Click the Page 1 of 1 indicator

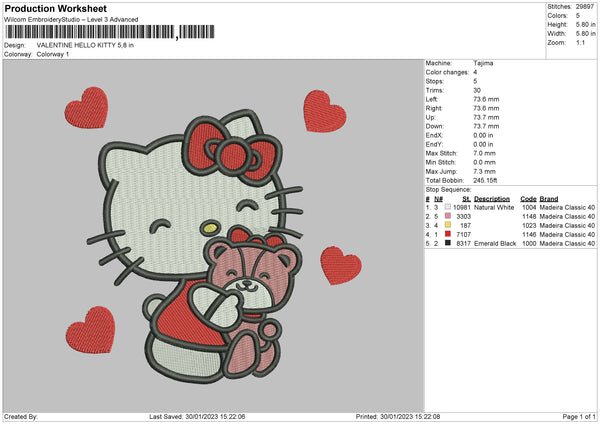pos(579,417)
